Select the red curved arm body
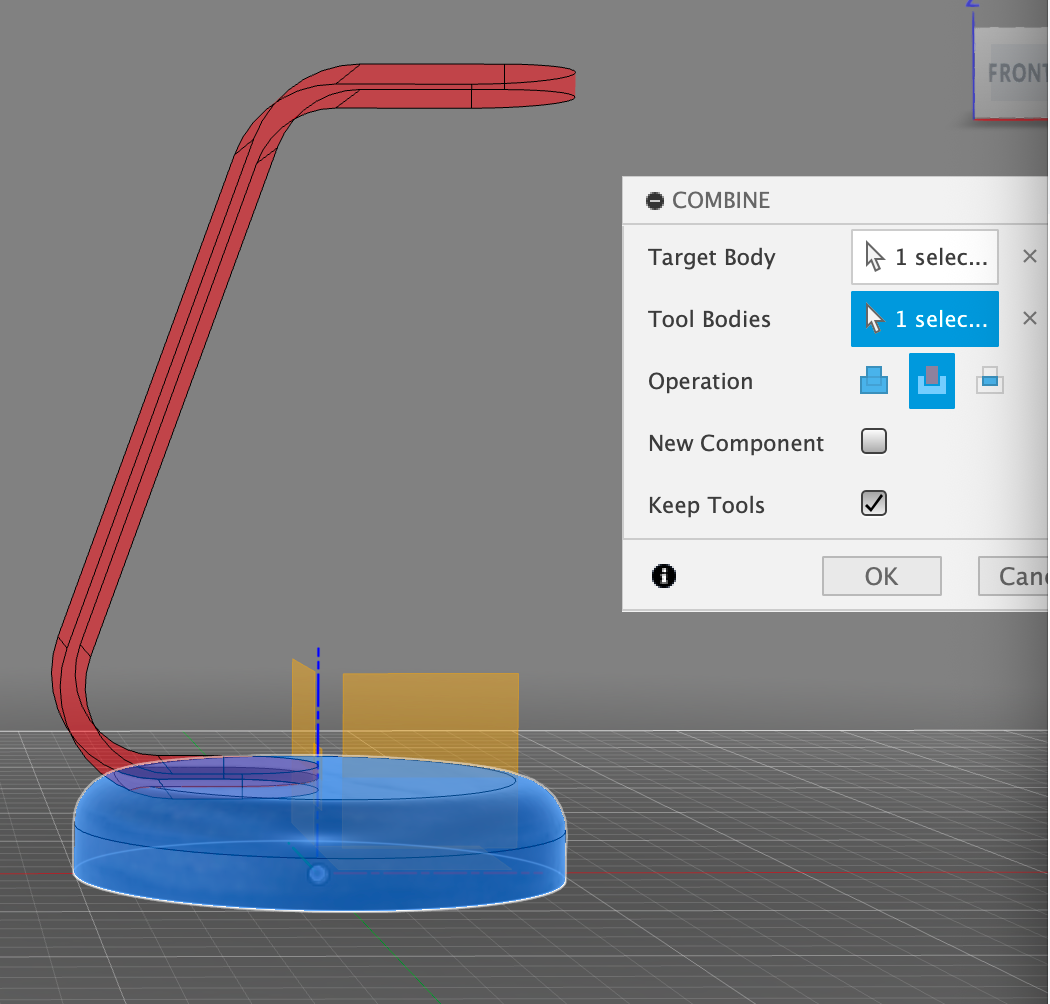 click(x=160, y=400)
